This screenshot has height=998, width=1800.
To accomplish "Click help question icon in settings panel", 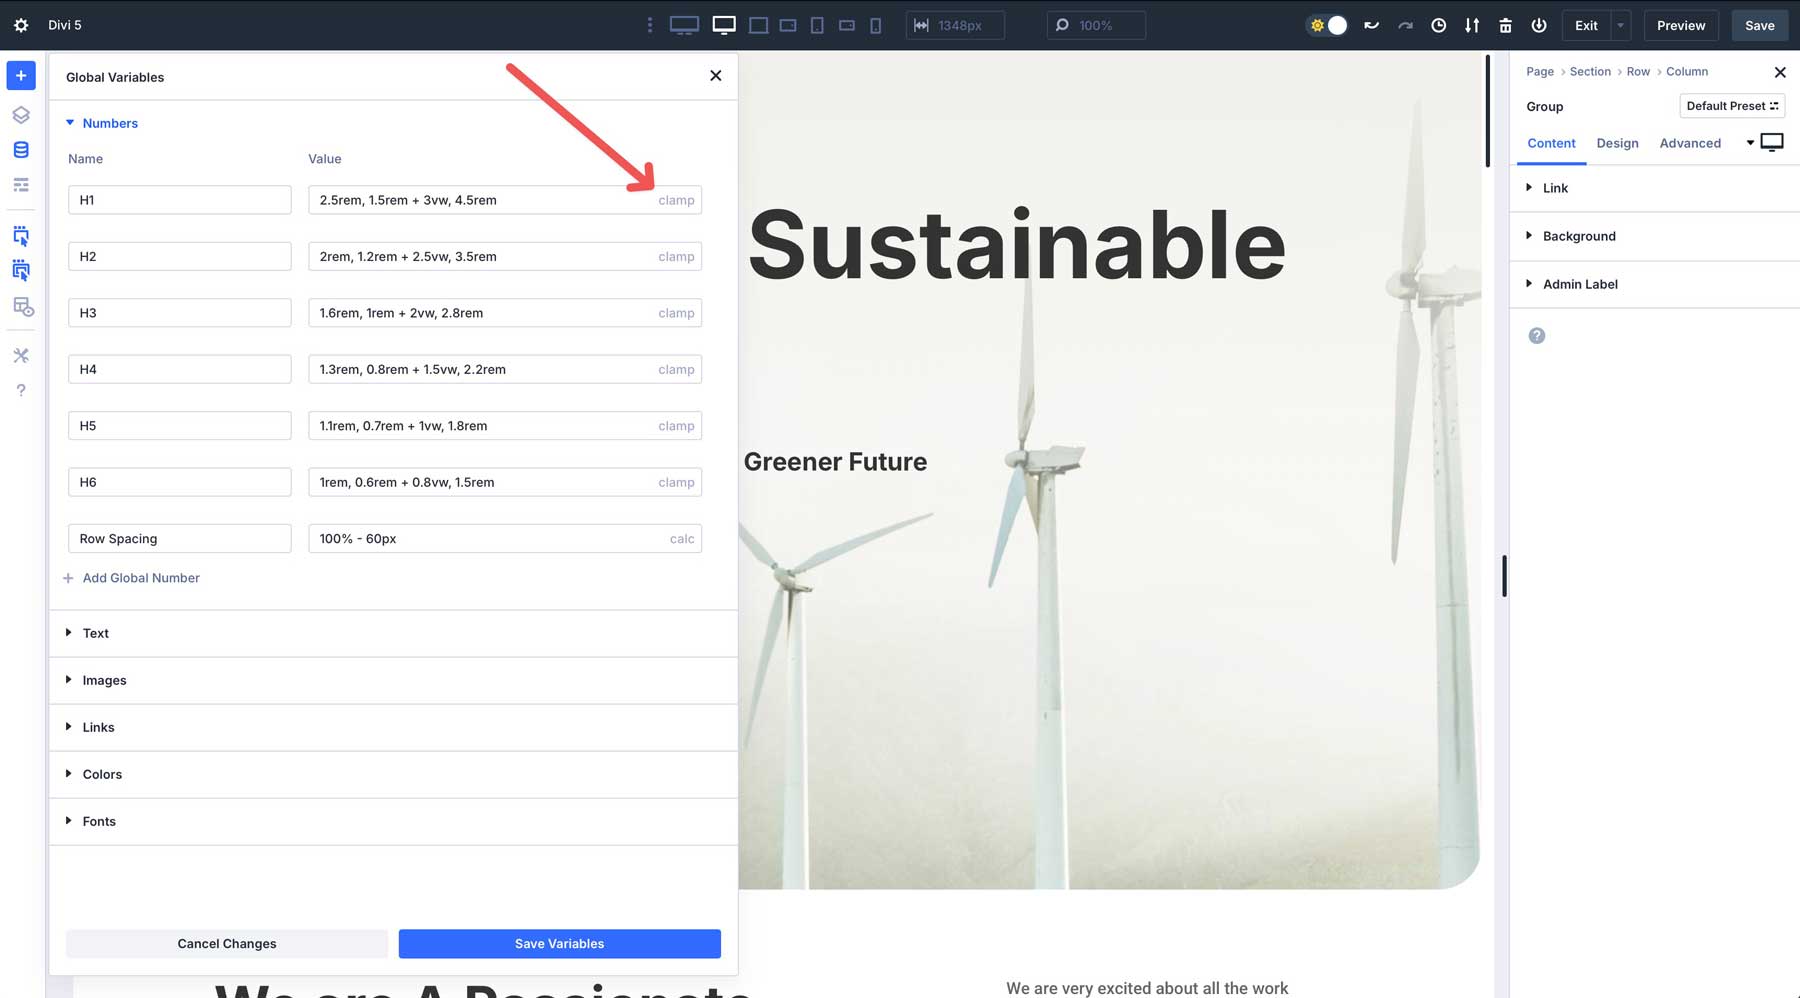I will [1537, 336].
